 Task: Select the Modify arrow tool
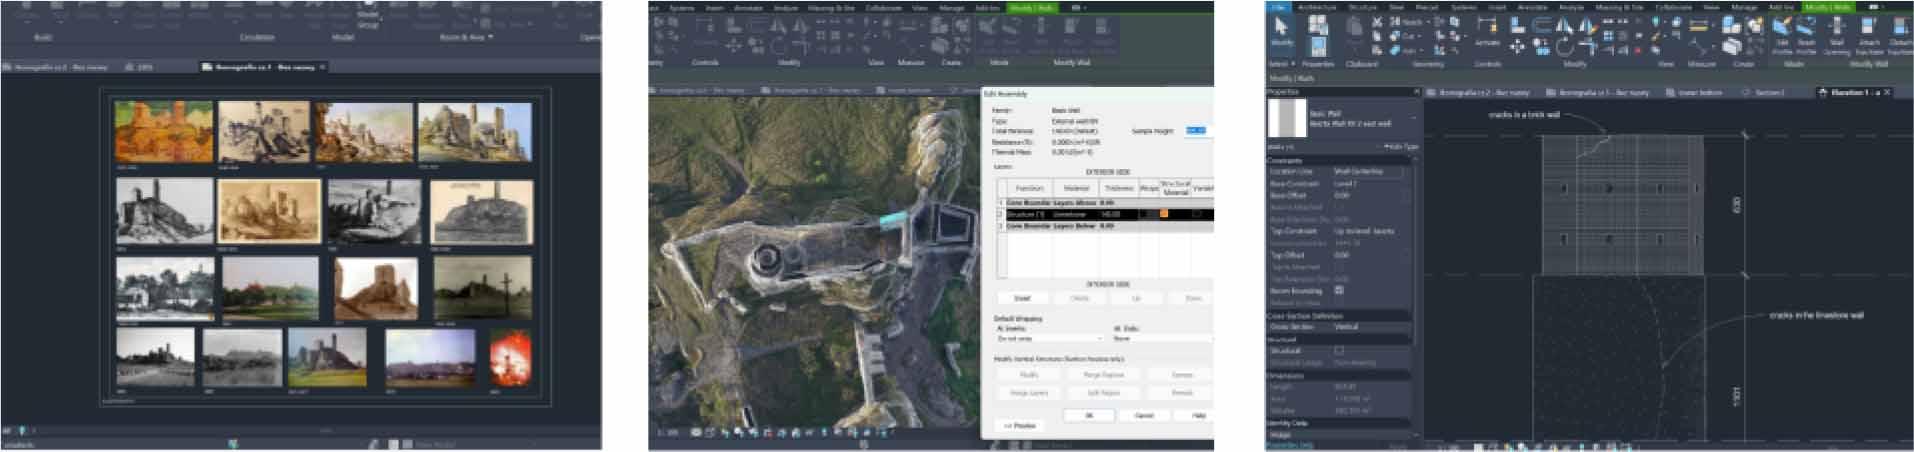point(1281,29)
